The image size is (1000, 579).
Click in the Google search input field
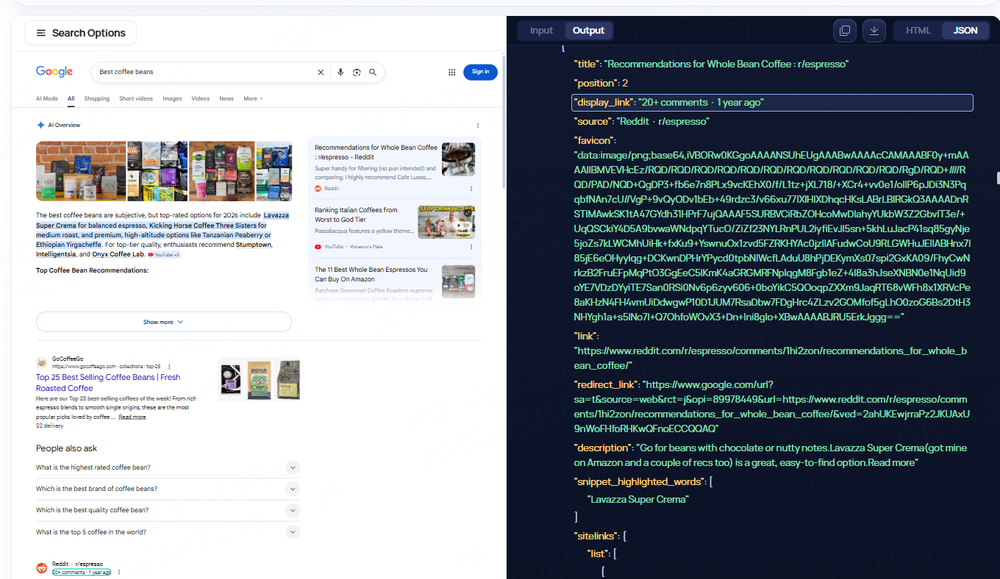[x=204, y=72]
